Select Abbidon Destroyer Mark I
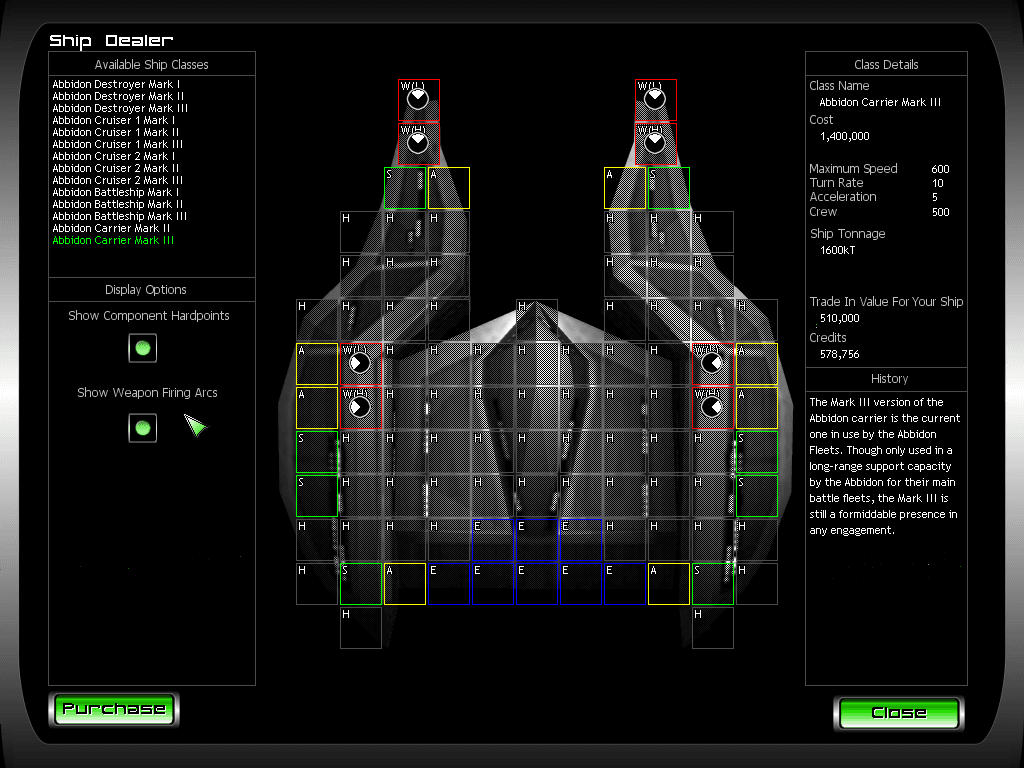1024x768 pixels. pos(116,84)
